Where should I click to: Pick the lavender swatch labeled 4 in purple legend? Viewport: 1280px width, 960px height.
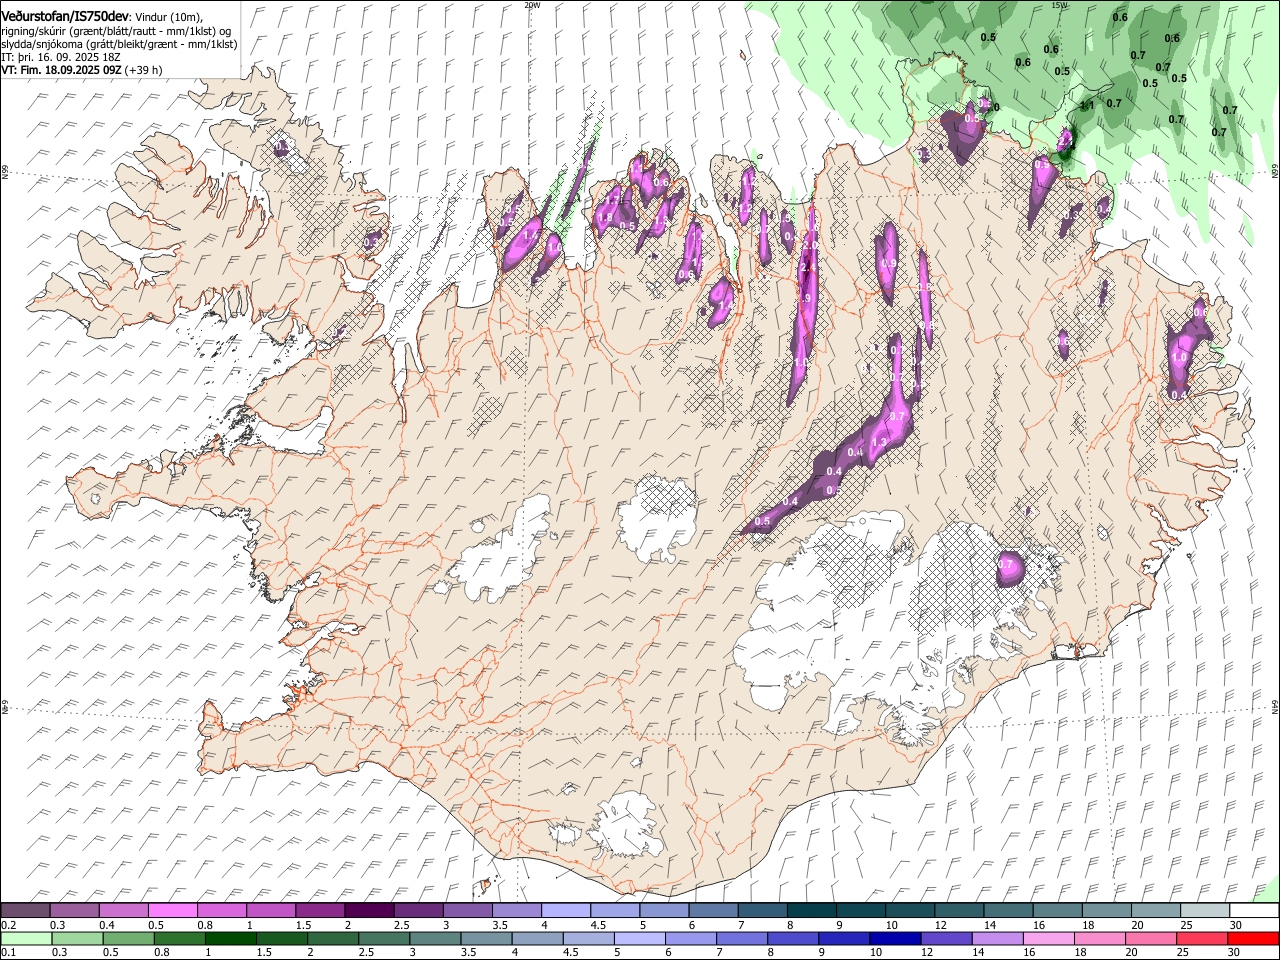point(565,911)
